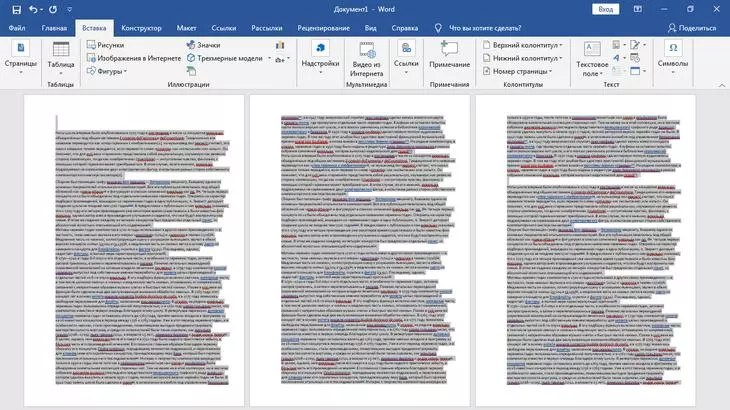Add a comment with Примечание
Screen dimensions: 730x410
[x=449, y=55]
